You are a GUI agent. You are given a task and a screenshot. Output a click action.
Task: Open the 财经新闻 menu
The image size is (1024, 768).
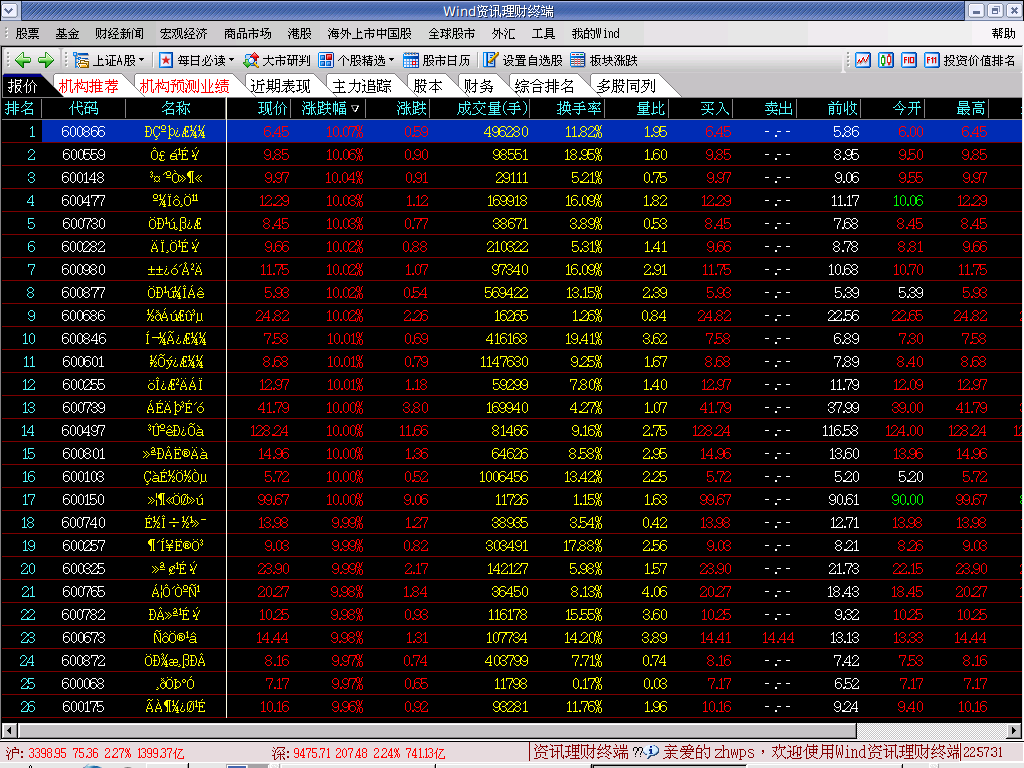pyautogui.click(x=120, y=33)
